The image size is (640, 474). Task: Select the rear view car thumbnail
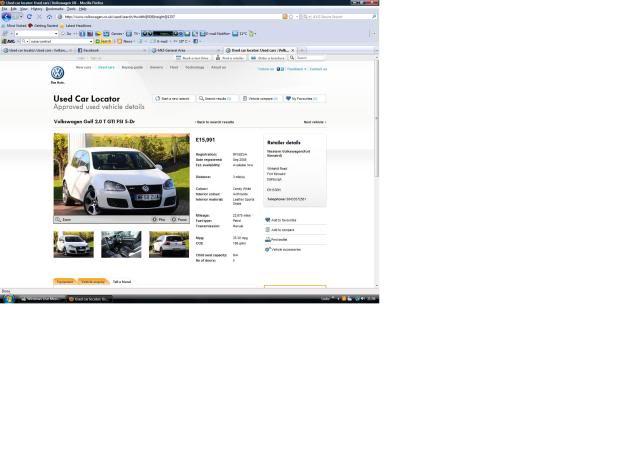169,245
